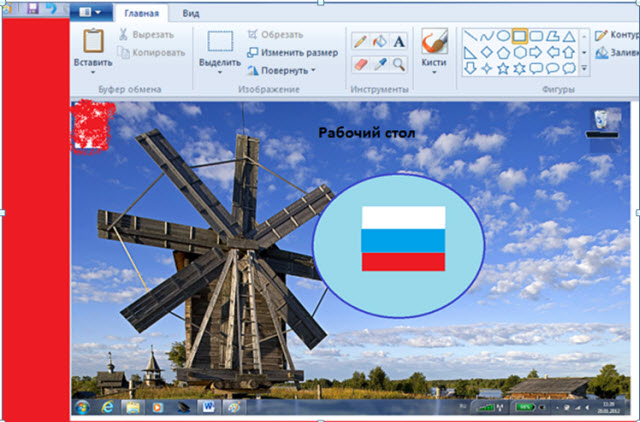Choose the rectangle shape in Фигуры gallery
This screenshot has height=422, width=640.
(519, 36)
